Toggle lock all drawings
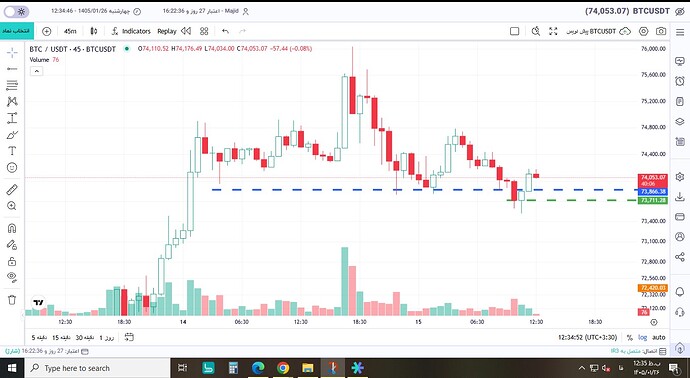690x378 pixels. (12, 261)
